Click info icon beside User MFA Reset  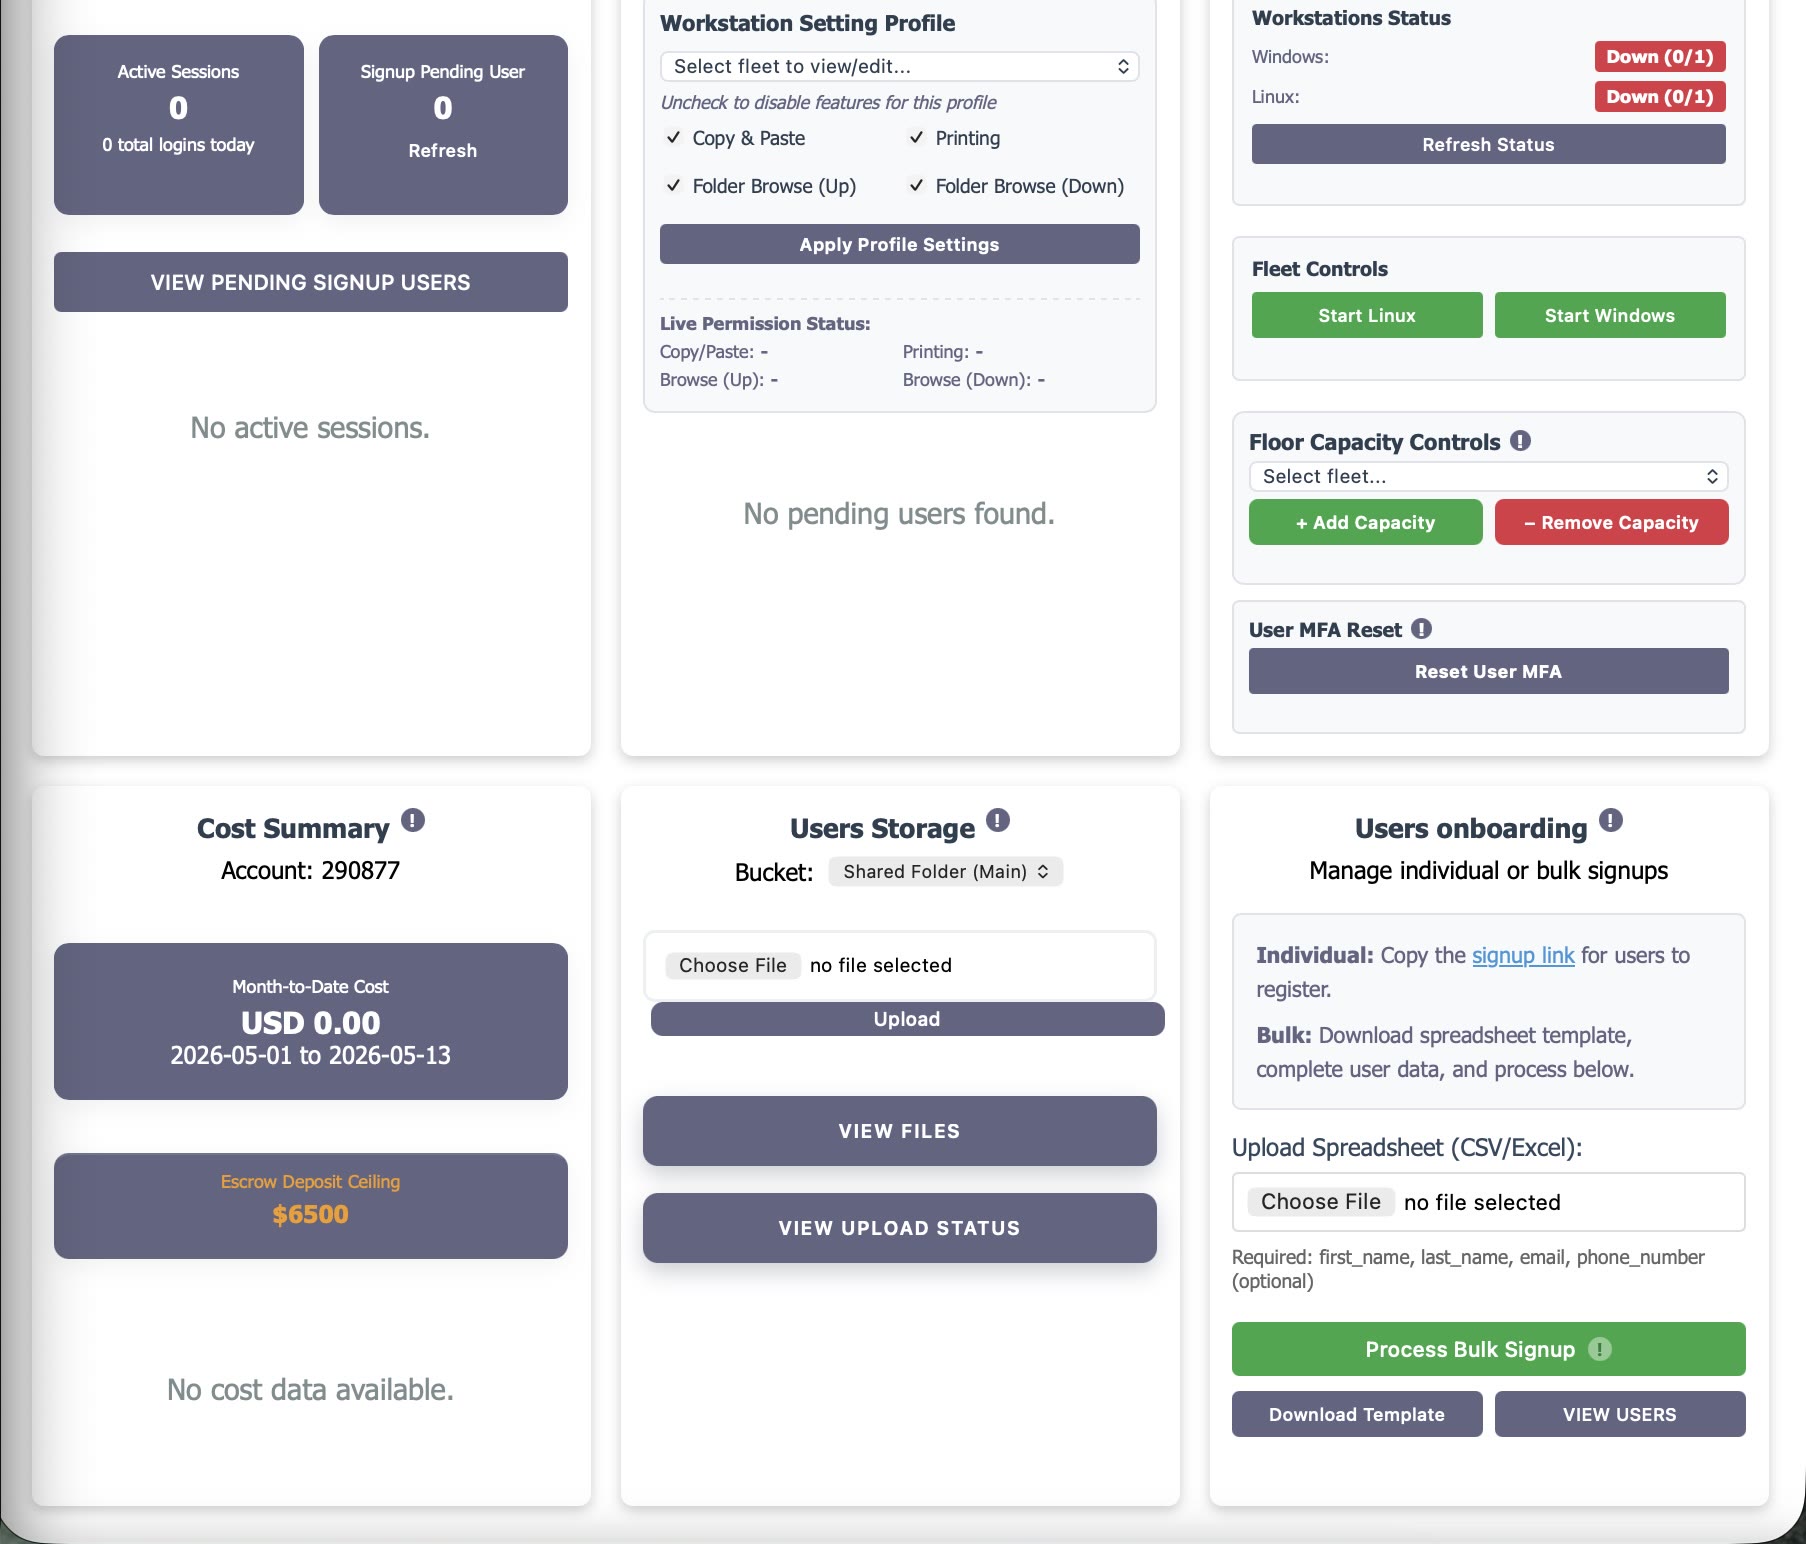click(1421, 629)
